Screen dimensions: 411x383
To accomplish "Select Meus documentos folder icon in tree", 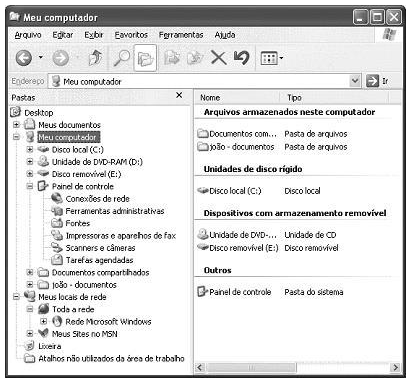I will pos(30,124).
